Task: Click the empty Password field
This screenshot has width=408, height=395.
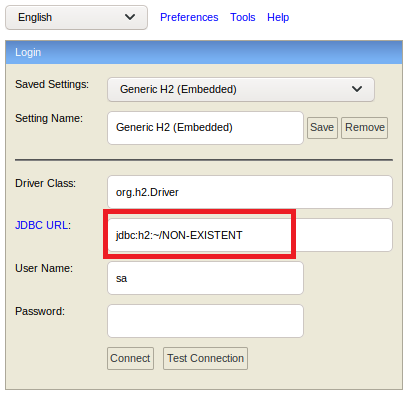Action: pos(205,321)
